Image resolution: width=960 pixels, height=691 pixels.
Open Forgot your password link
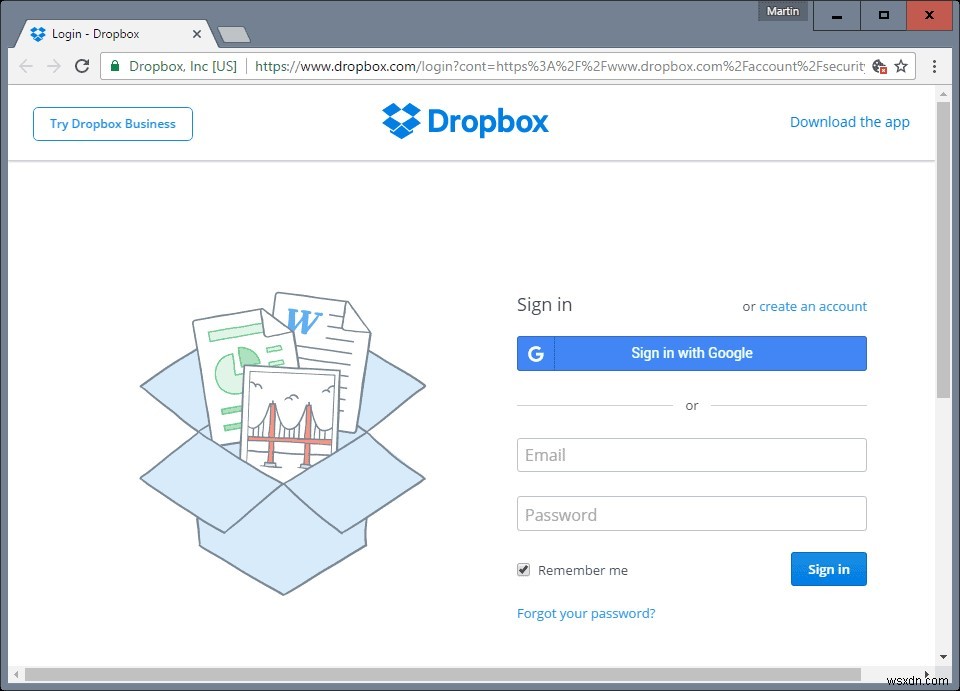pyautogui.click(x=586, y=613)
